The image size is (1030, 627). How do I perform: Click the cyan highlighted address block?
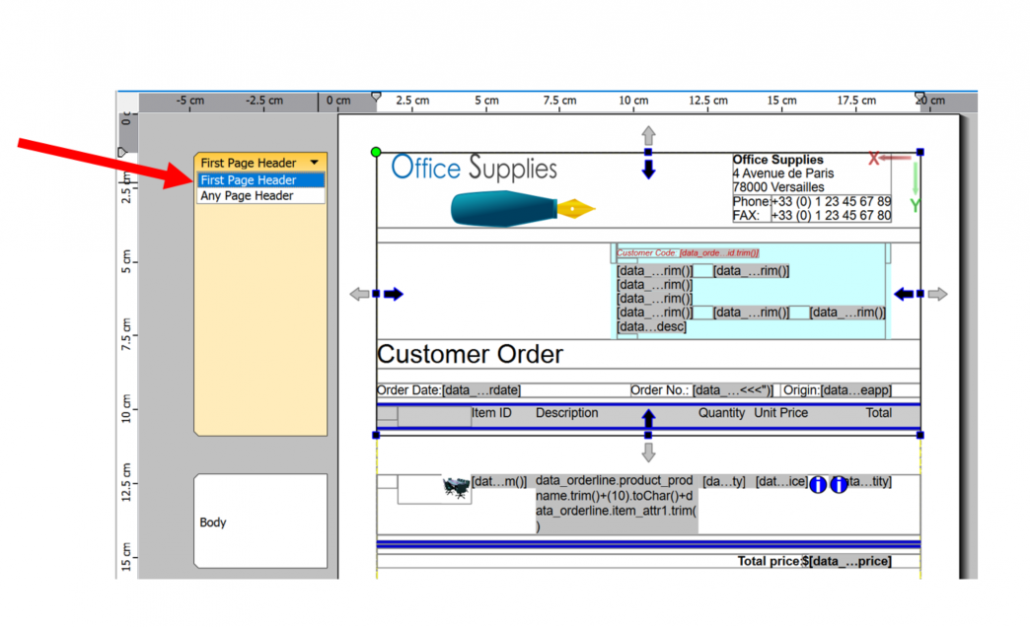[x=750, y=290]
